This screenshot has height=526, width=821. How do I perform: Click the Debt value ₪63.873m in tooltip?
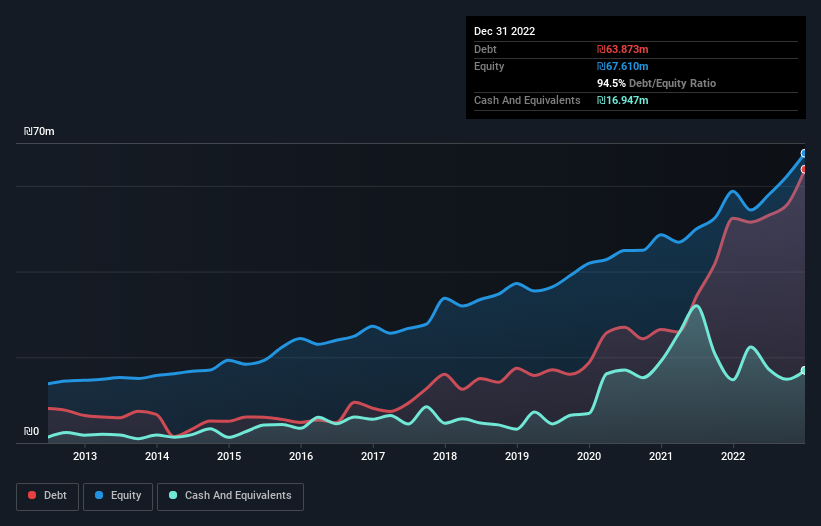(623, 49)
